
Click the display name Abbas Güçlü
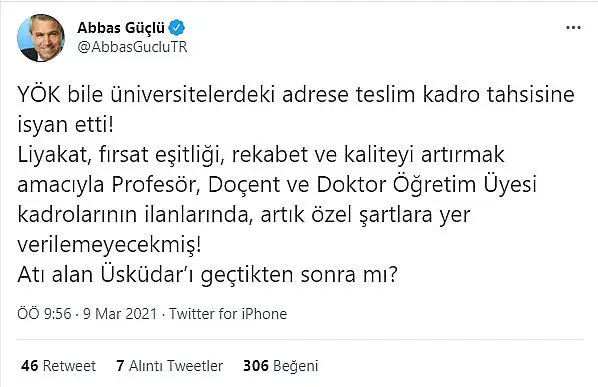(121, 28)
